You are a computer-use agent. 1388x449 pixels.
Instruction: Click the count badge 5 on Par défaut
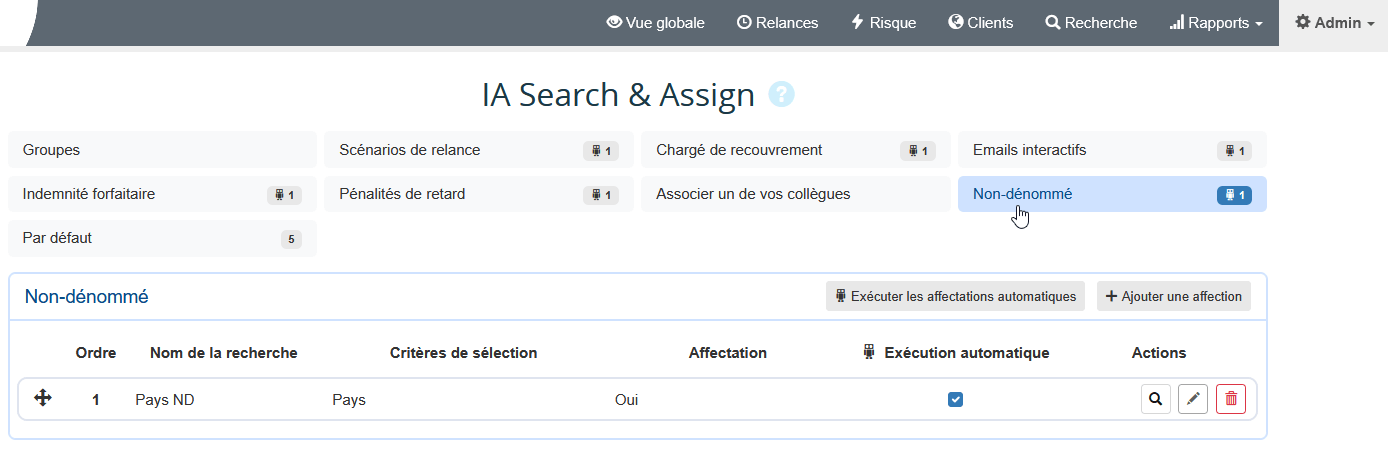[x=291, y=239]
